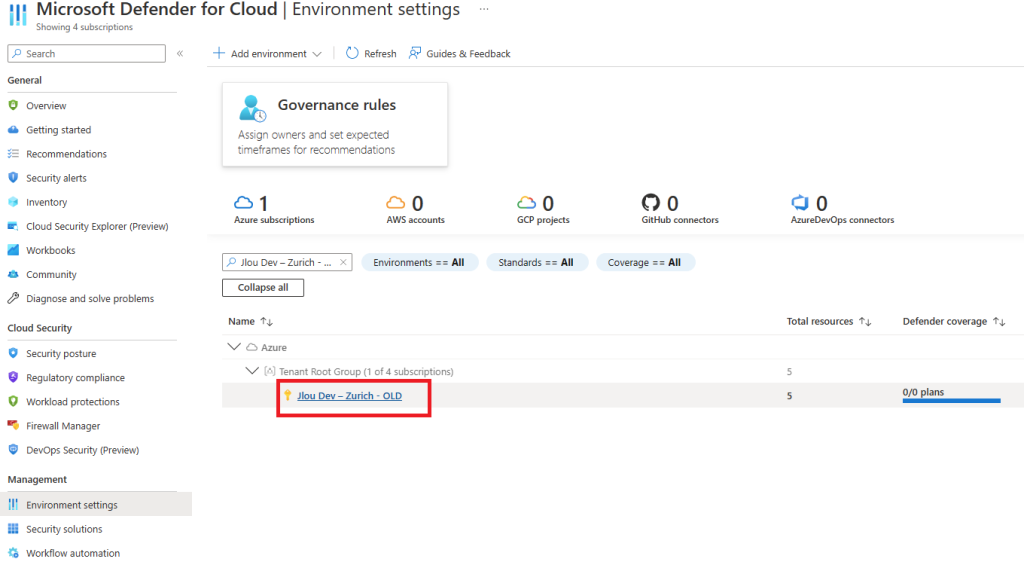Click the Workbooks chart icon

point(13,250)
